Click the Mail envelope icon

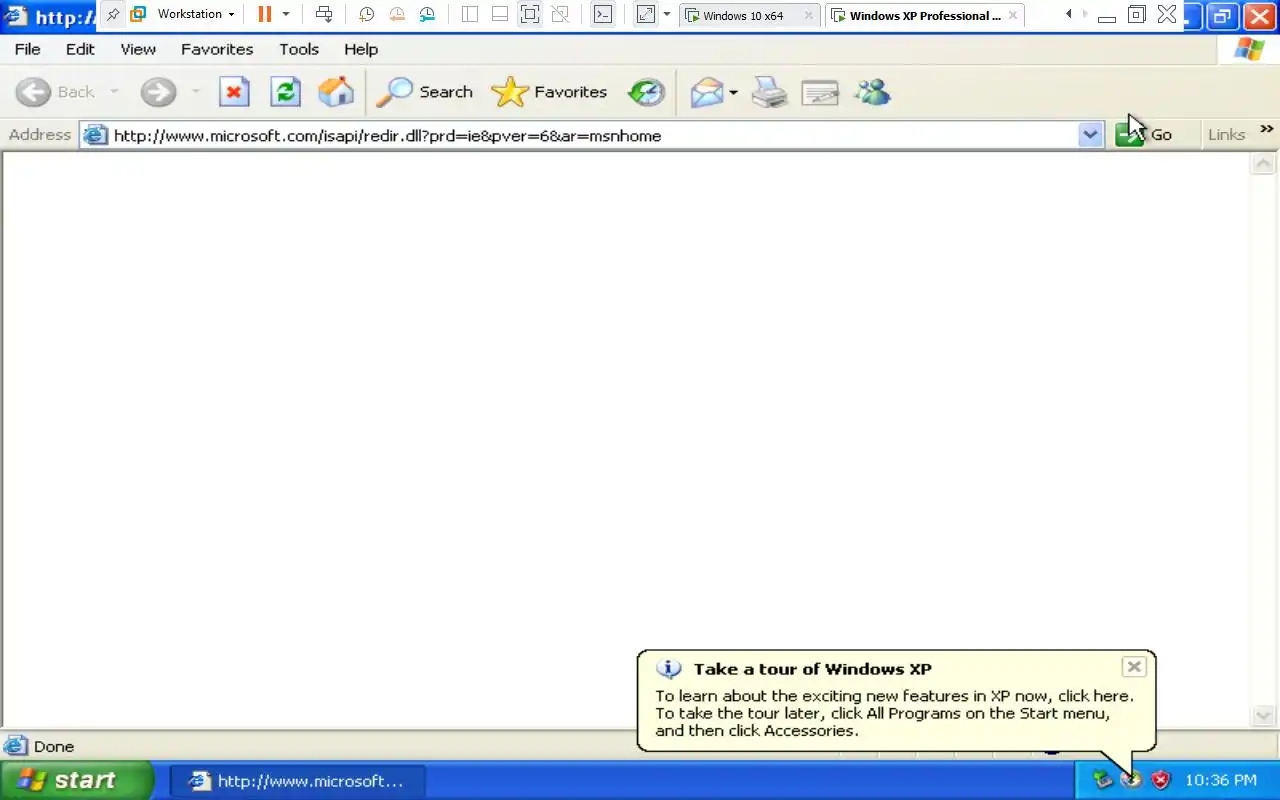point(707,92)
